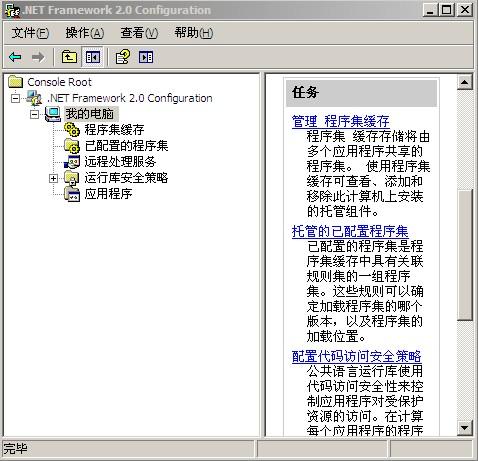Toggle the Show/Hide Action Pane icon

coord(146,57)
